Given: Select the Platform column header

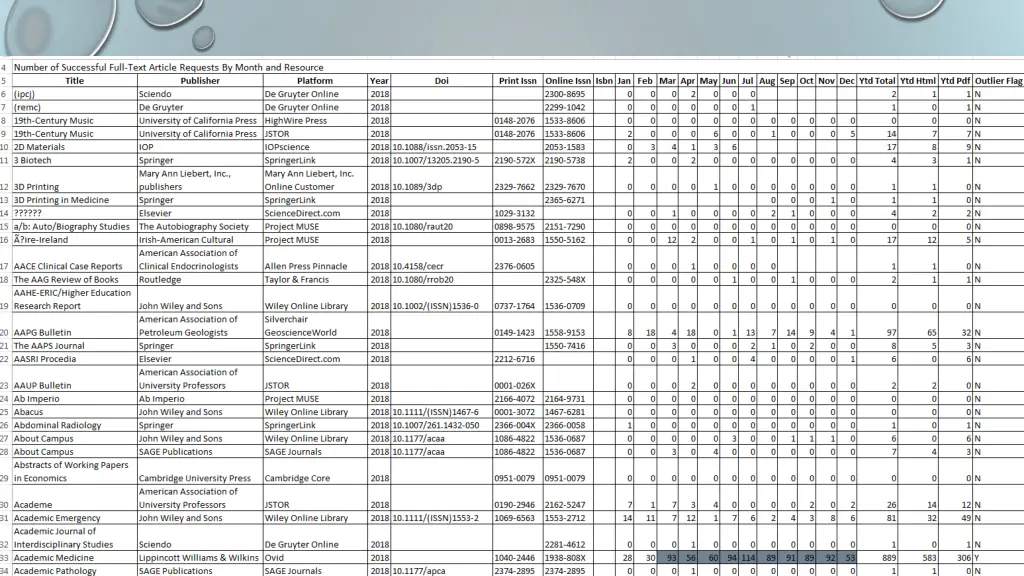Looking at the screenshot, I should (x=315, y=81).
